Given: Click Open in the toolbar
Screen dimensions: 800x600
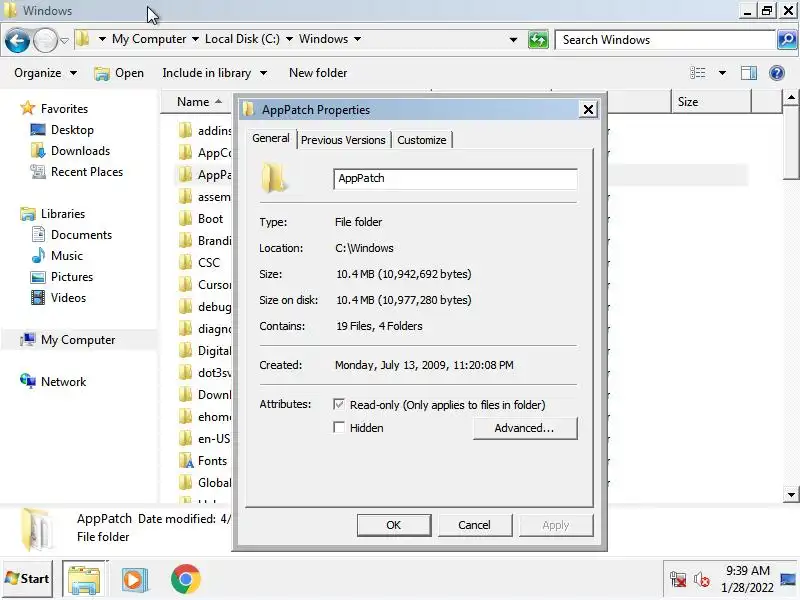Looking at the screenshot, I should [x=119, y=73].
